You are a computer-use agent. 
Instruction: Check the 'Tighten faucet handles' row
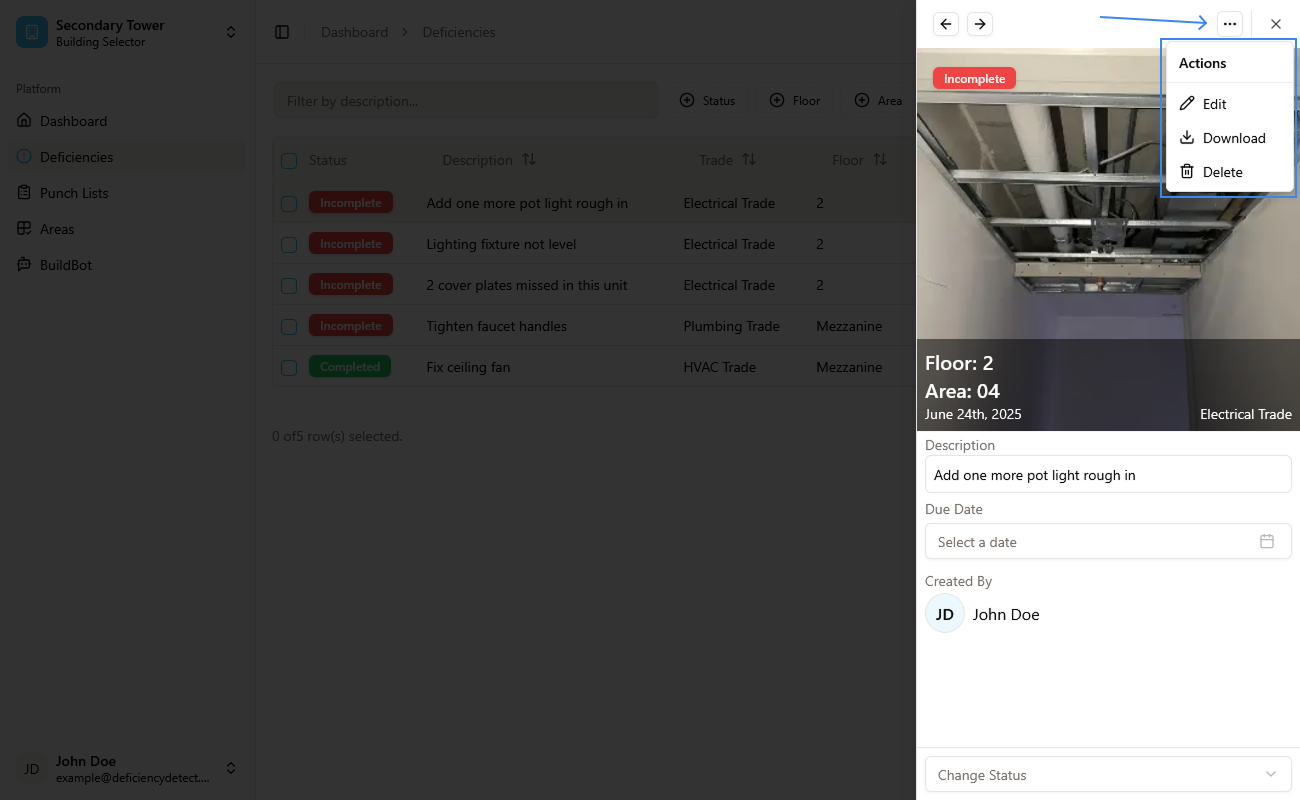[289, 327]
